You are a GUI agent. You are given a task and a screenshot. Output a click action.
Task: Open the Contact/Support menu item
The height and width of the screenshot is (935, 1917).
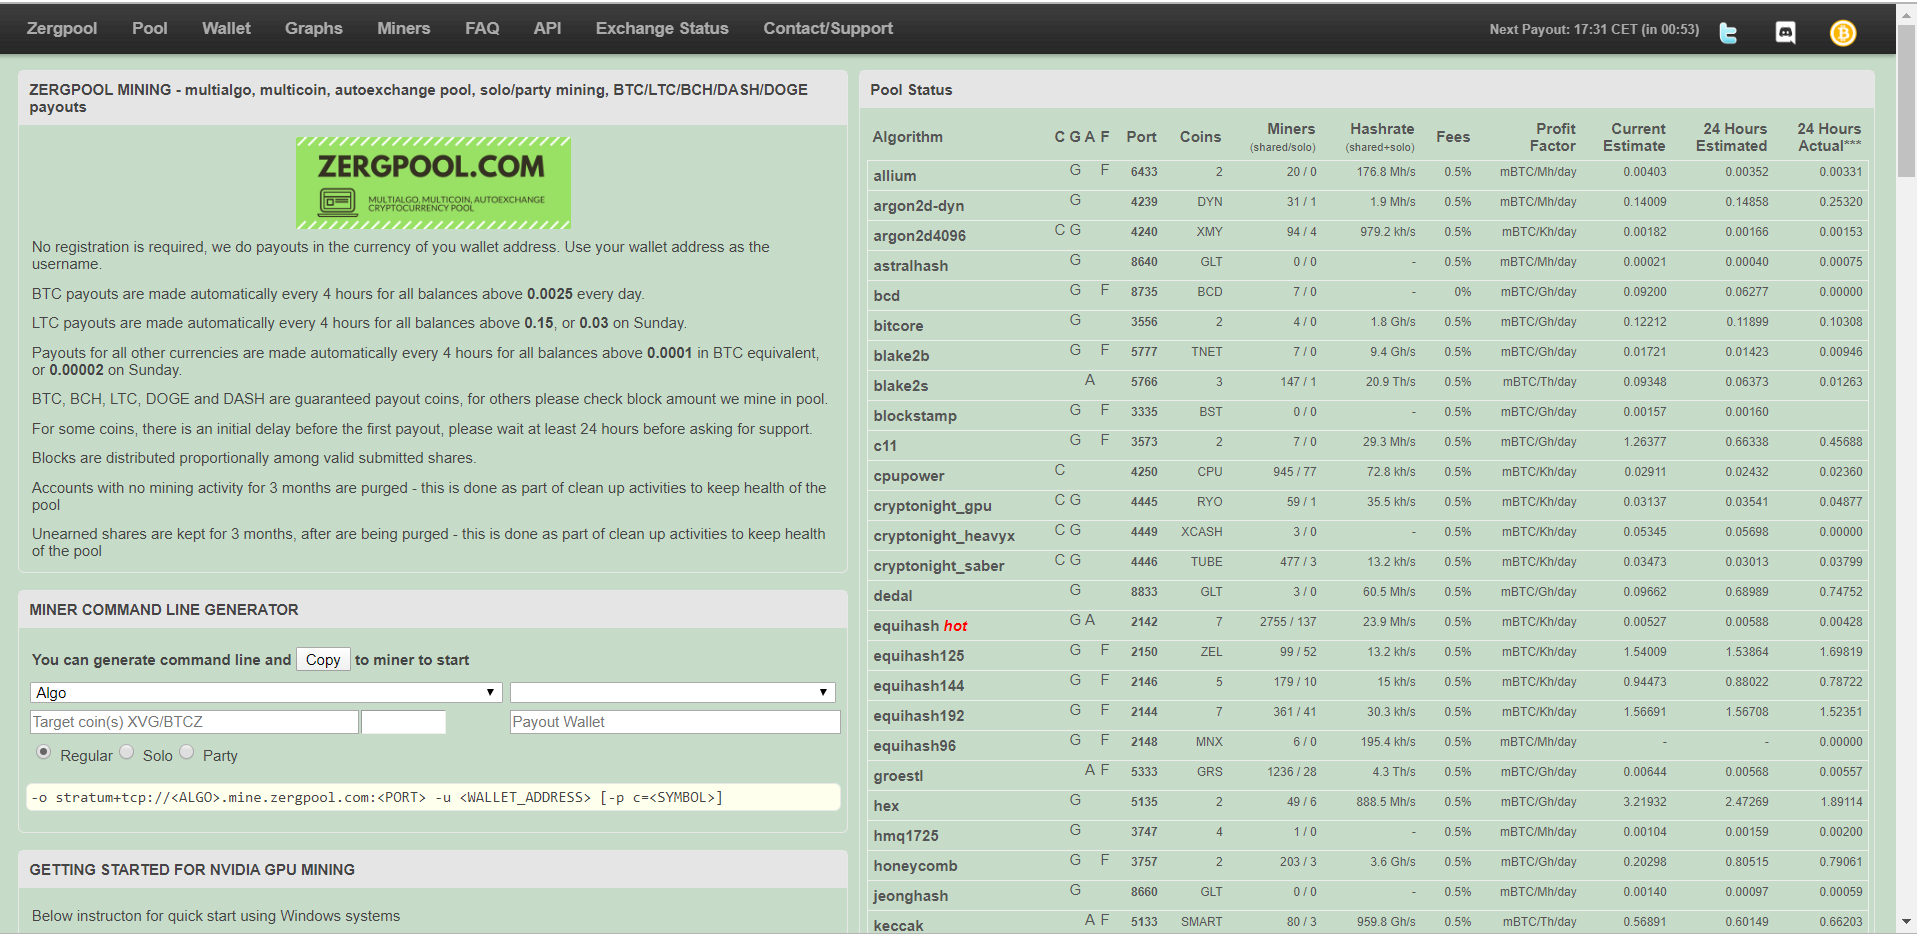(x=828, y=28)
